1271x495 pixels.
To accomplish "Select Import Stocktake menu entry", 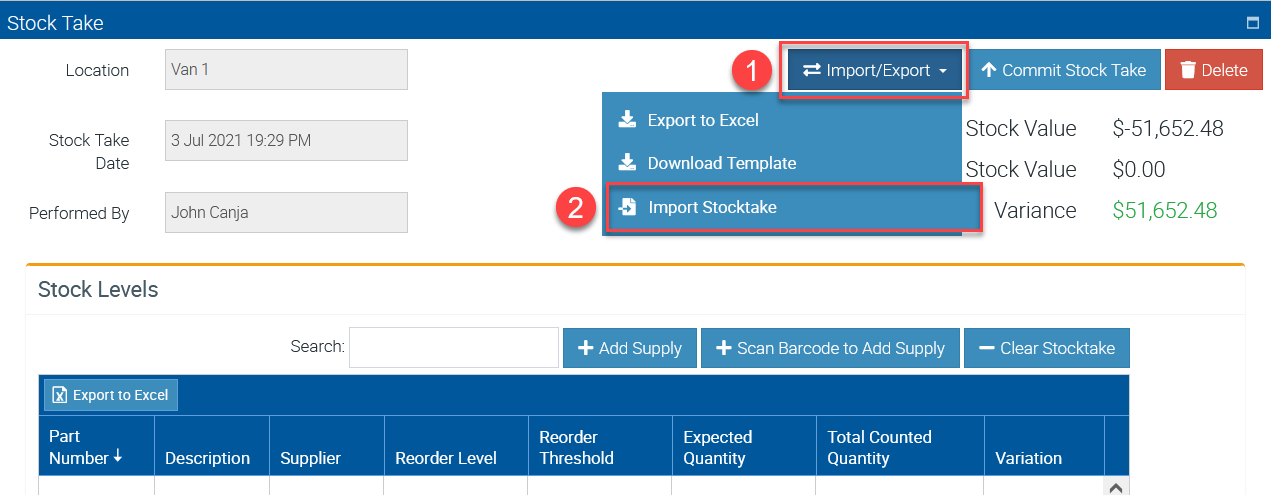I will 711,207.
